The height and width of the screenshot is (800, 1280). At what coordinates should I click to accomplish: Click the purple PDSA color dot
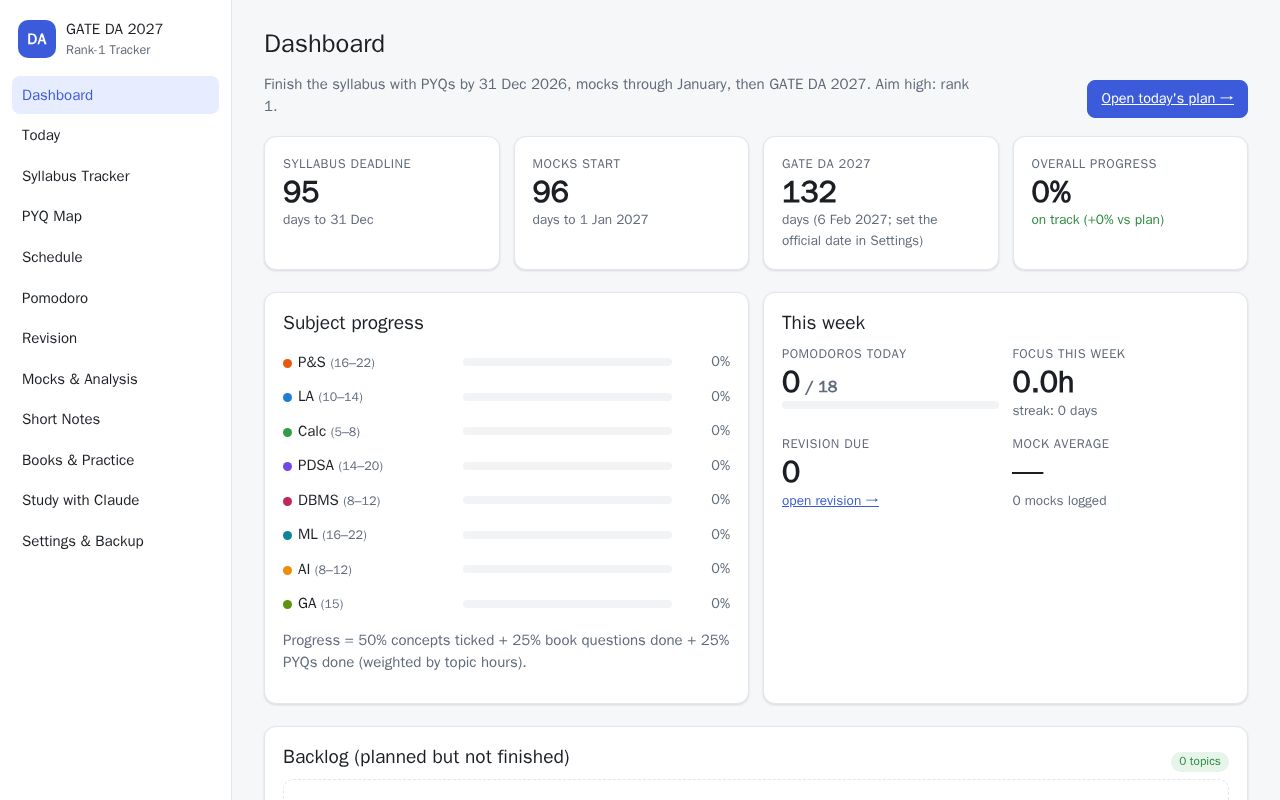(x=287, y=466)
